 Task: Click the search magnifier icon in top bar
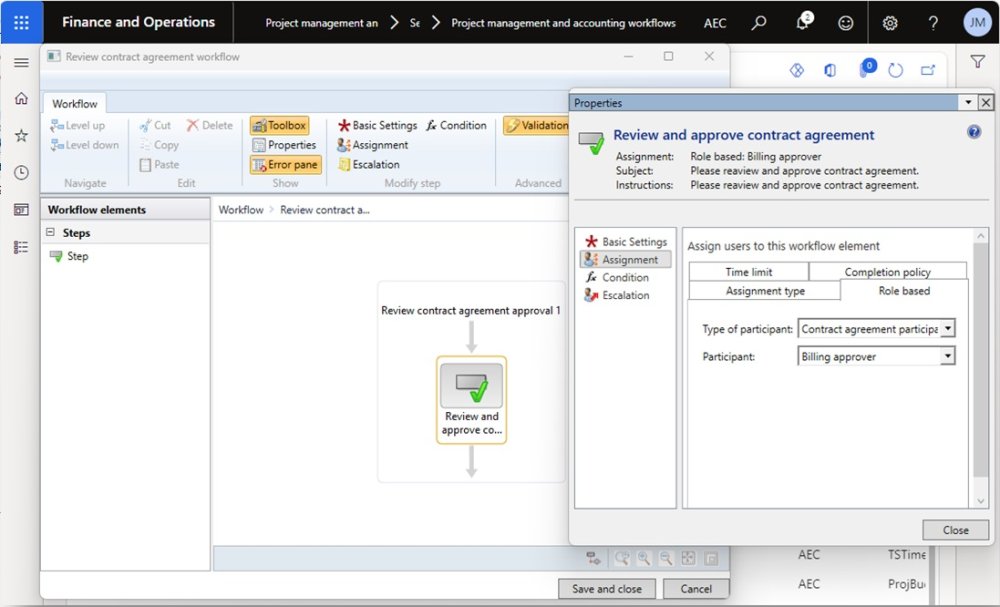[759, 23]
